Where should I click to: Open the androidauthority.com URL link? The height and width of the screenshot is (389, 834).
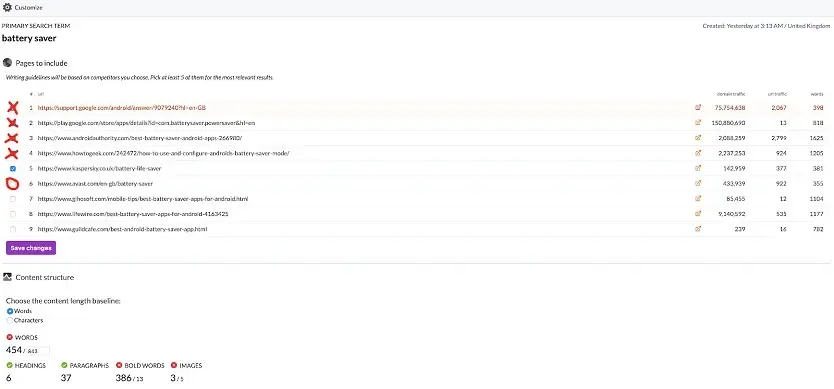click(x=140, y=138)
